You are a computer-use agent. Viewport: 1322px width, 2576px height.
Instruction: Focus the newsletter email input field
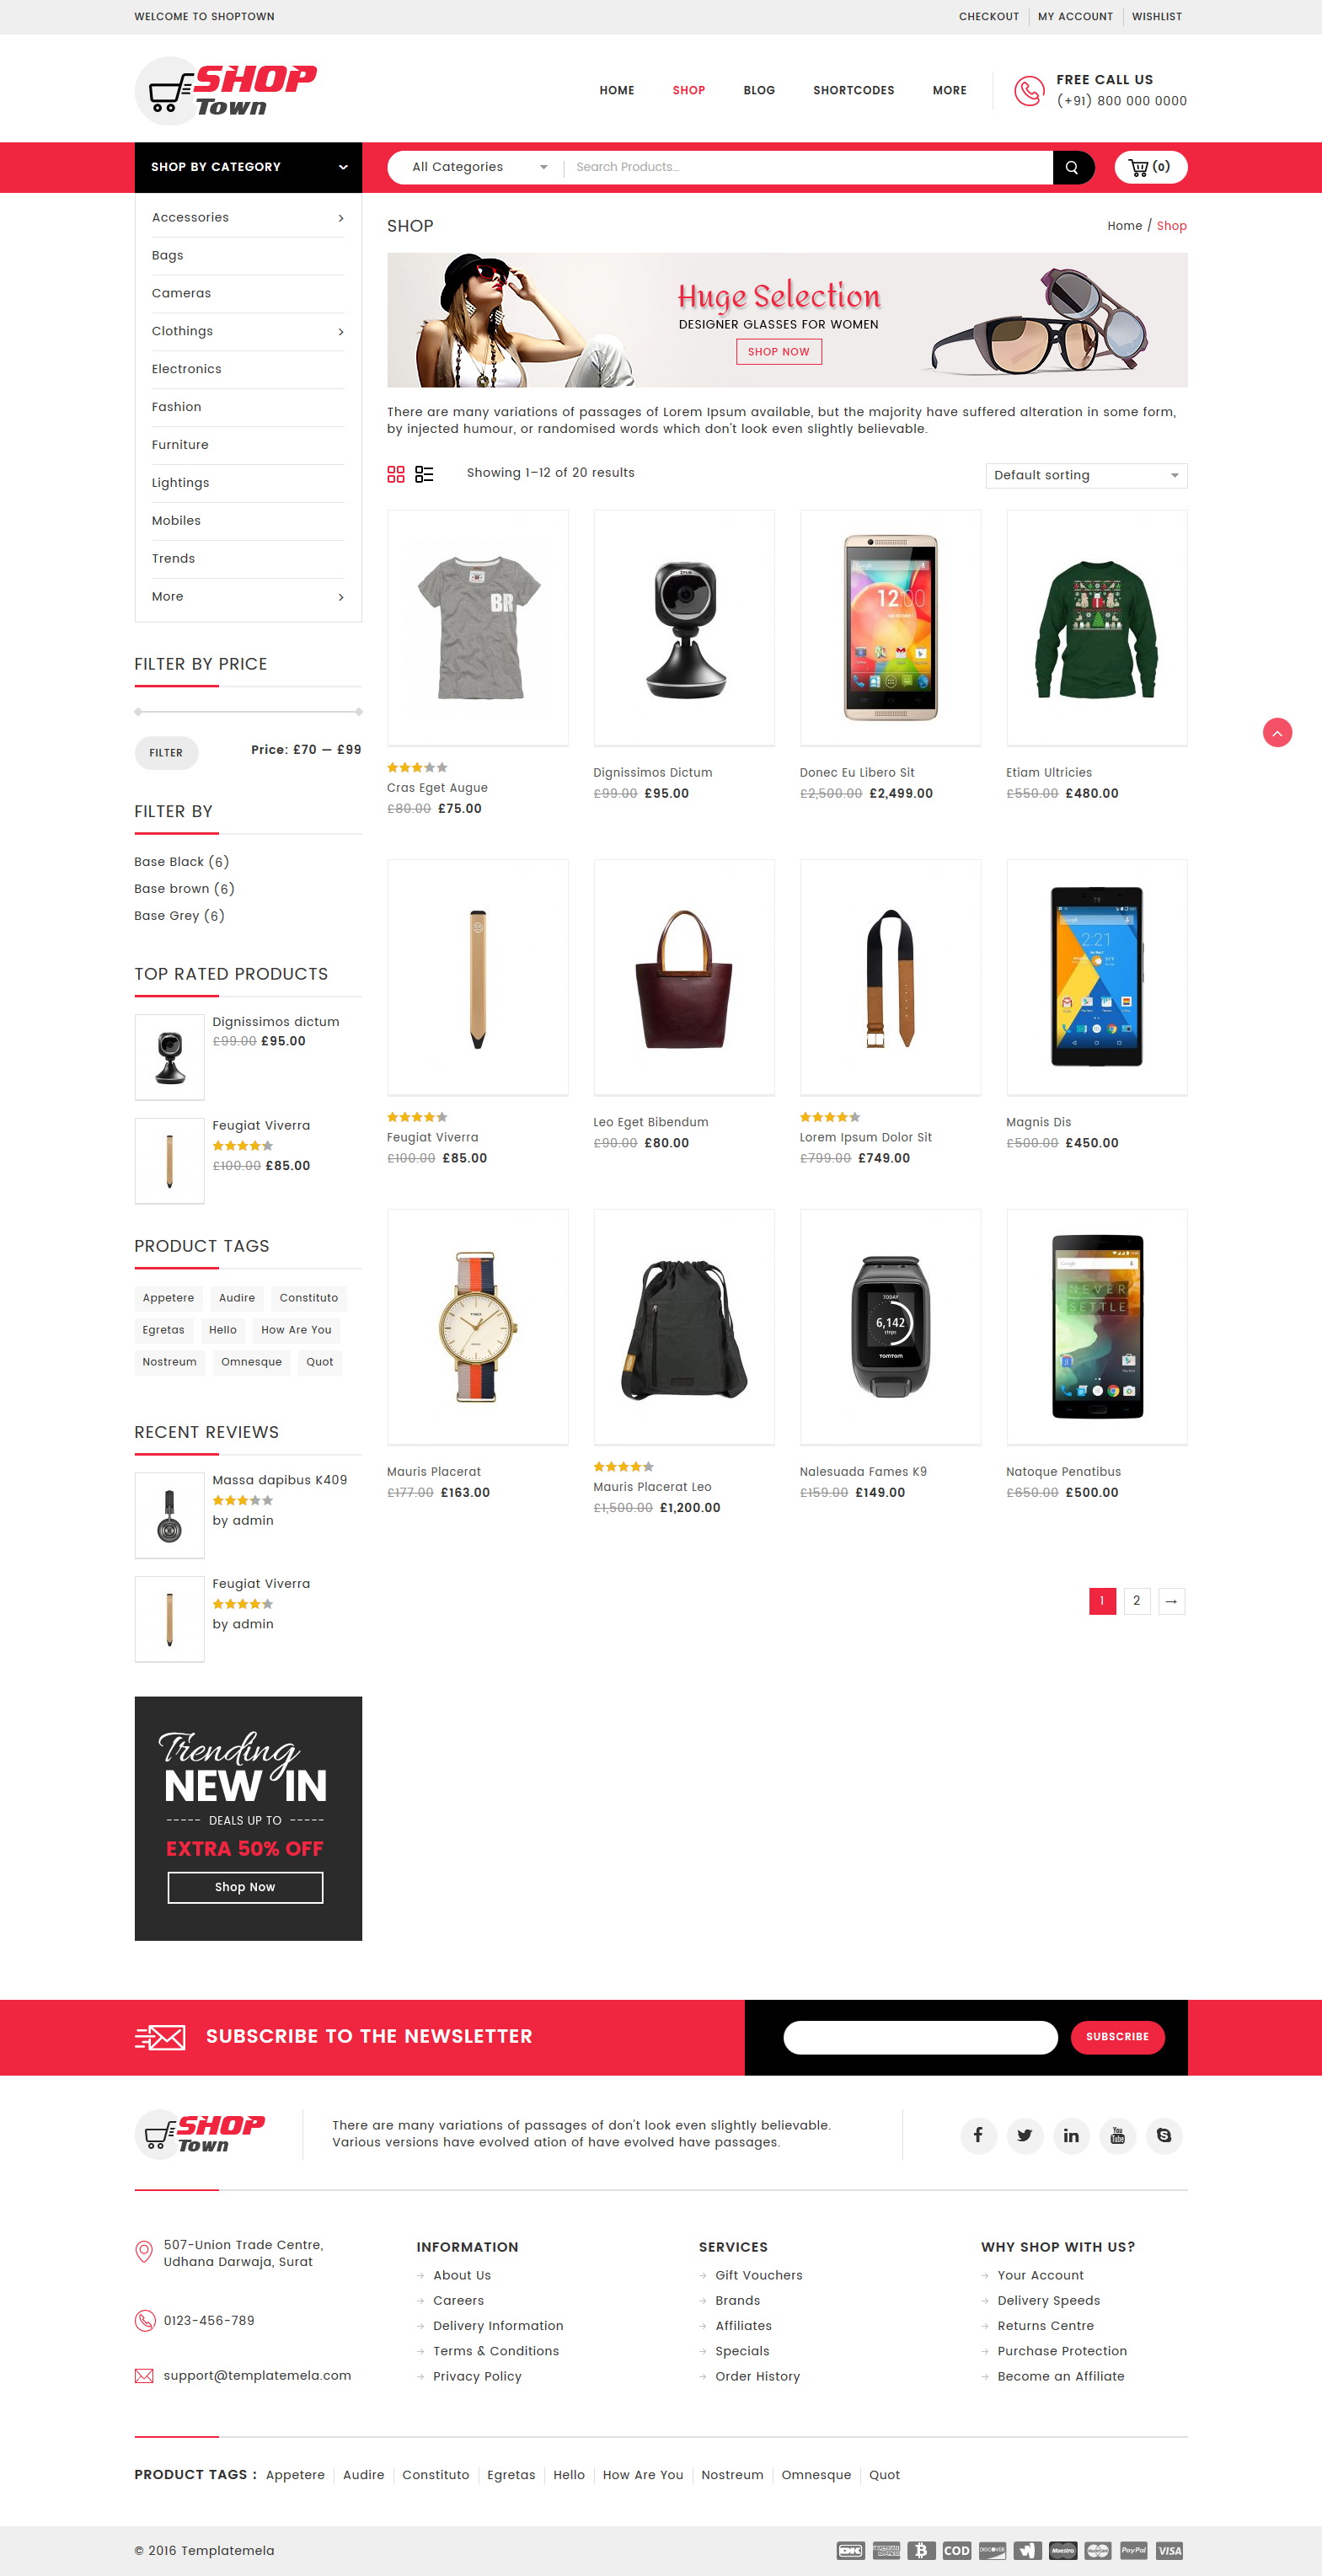click(920, 2037)
